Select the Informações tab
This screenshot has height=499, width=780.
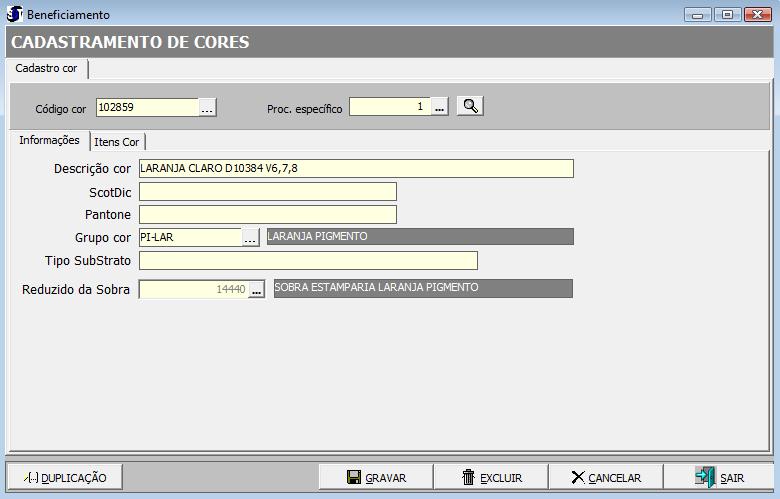click(x=49, y=141)
